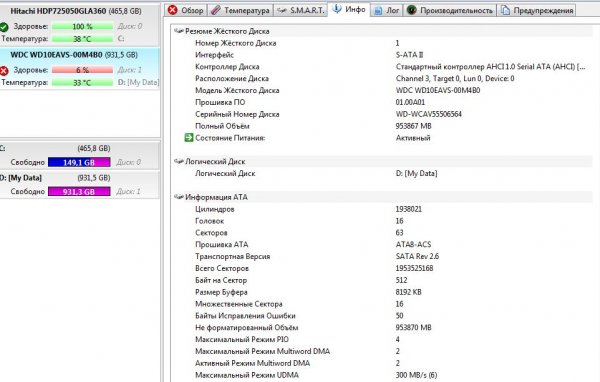Viewport: 600px width, 382px height.
Task: Click the Секторов value 63
Action: [x=399, y=233]
